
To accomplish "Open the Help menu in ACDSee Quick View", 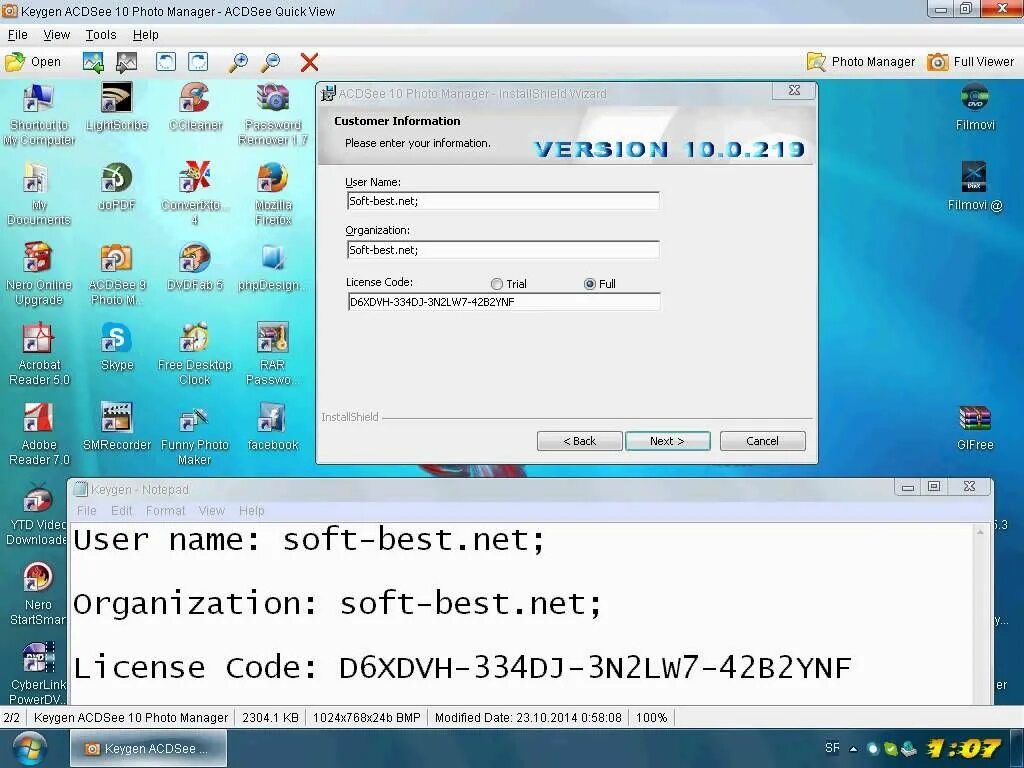I will tap(145, 35).
